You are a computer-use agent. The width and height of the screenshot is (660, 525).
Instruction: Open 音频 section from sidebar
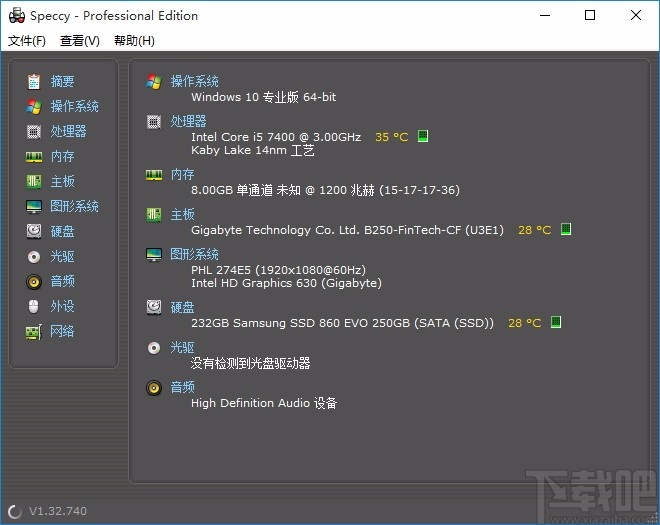[62, 281]
